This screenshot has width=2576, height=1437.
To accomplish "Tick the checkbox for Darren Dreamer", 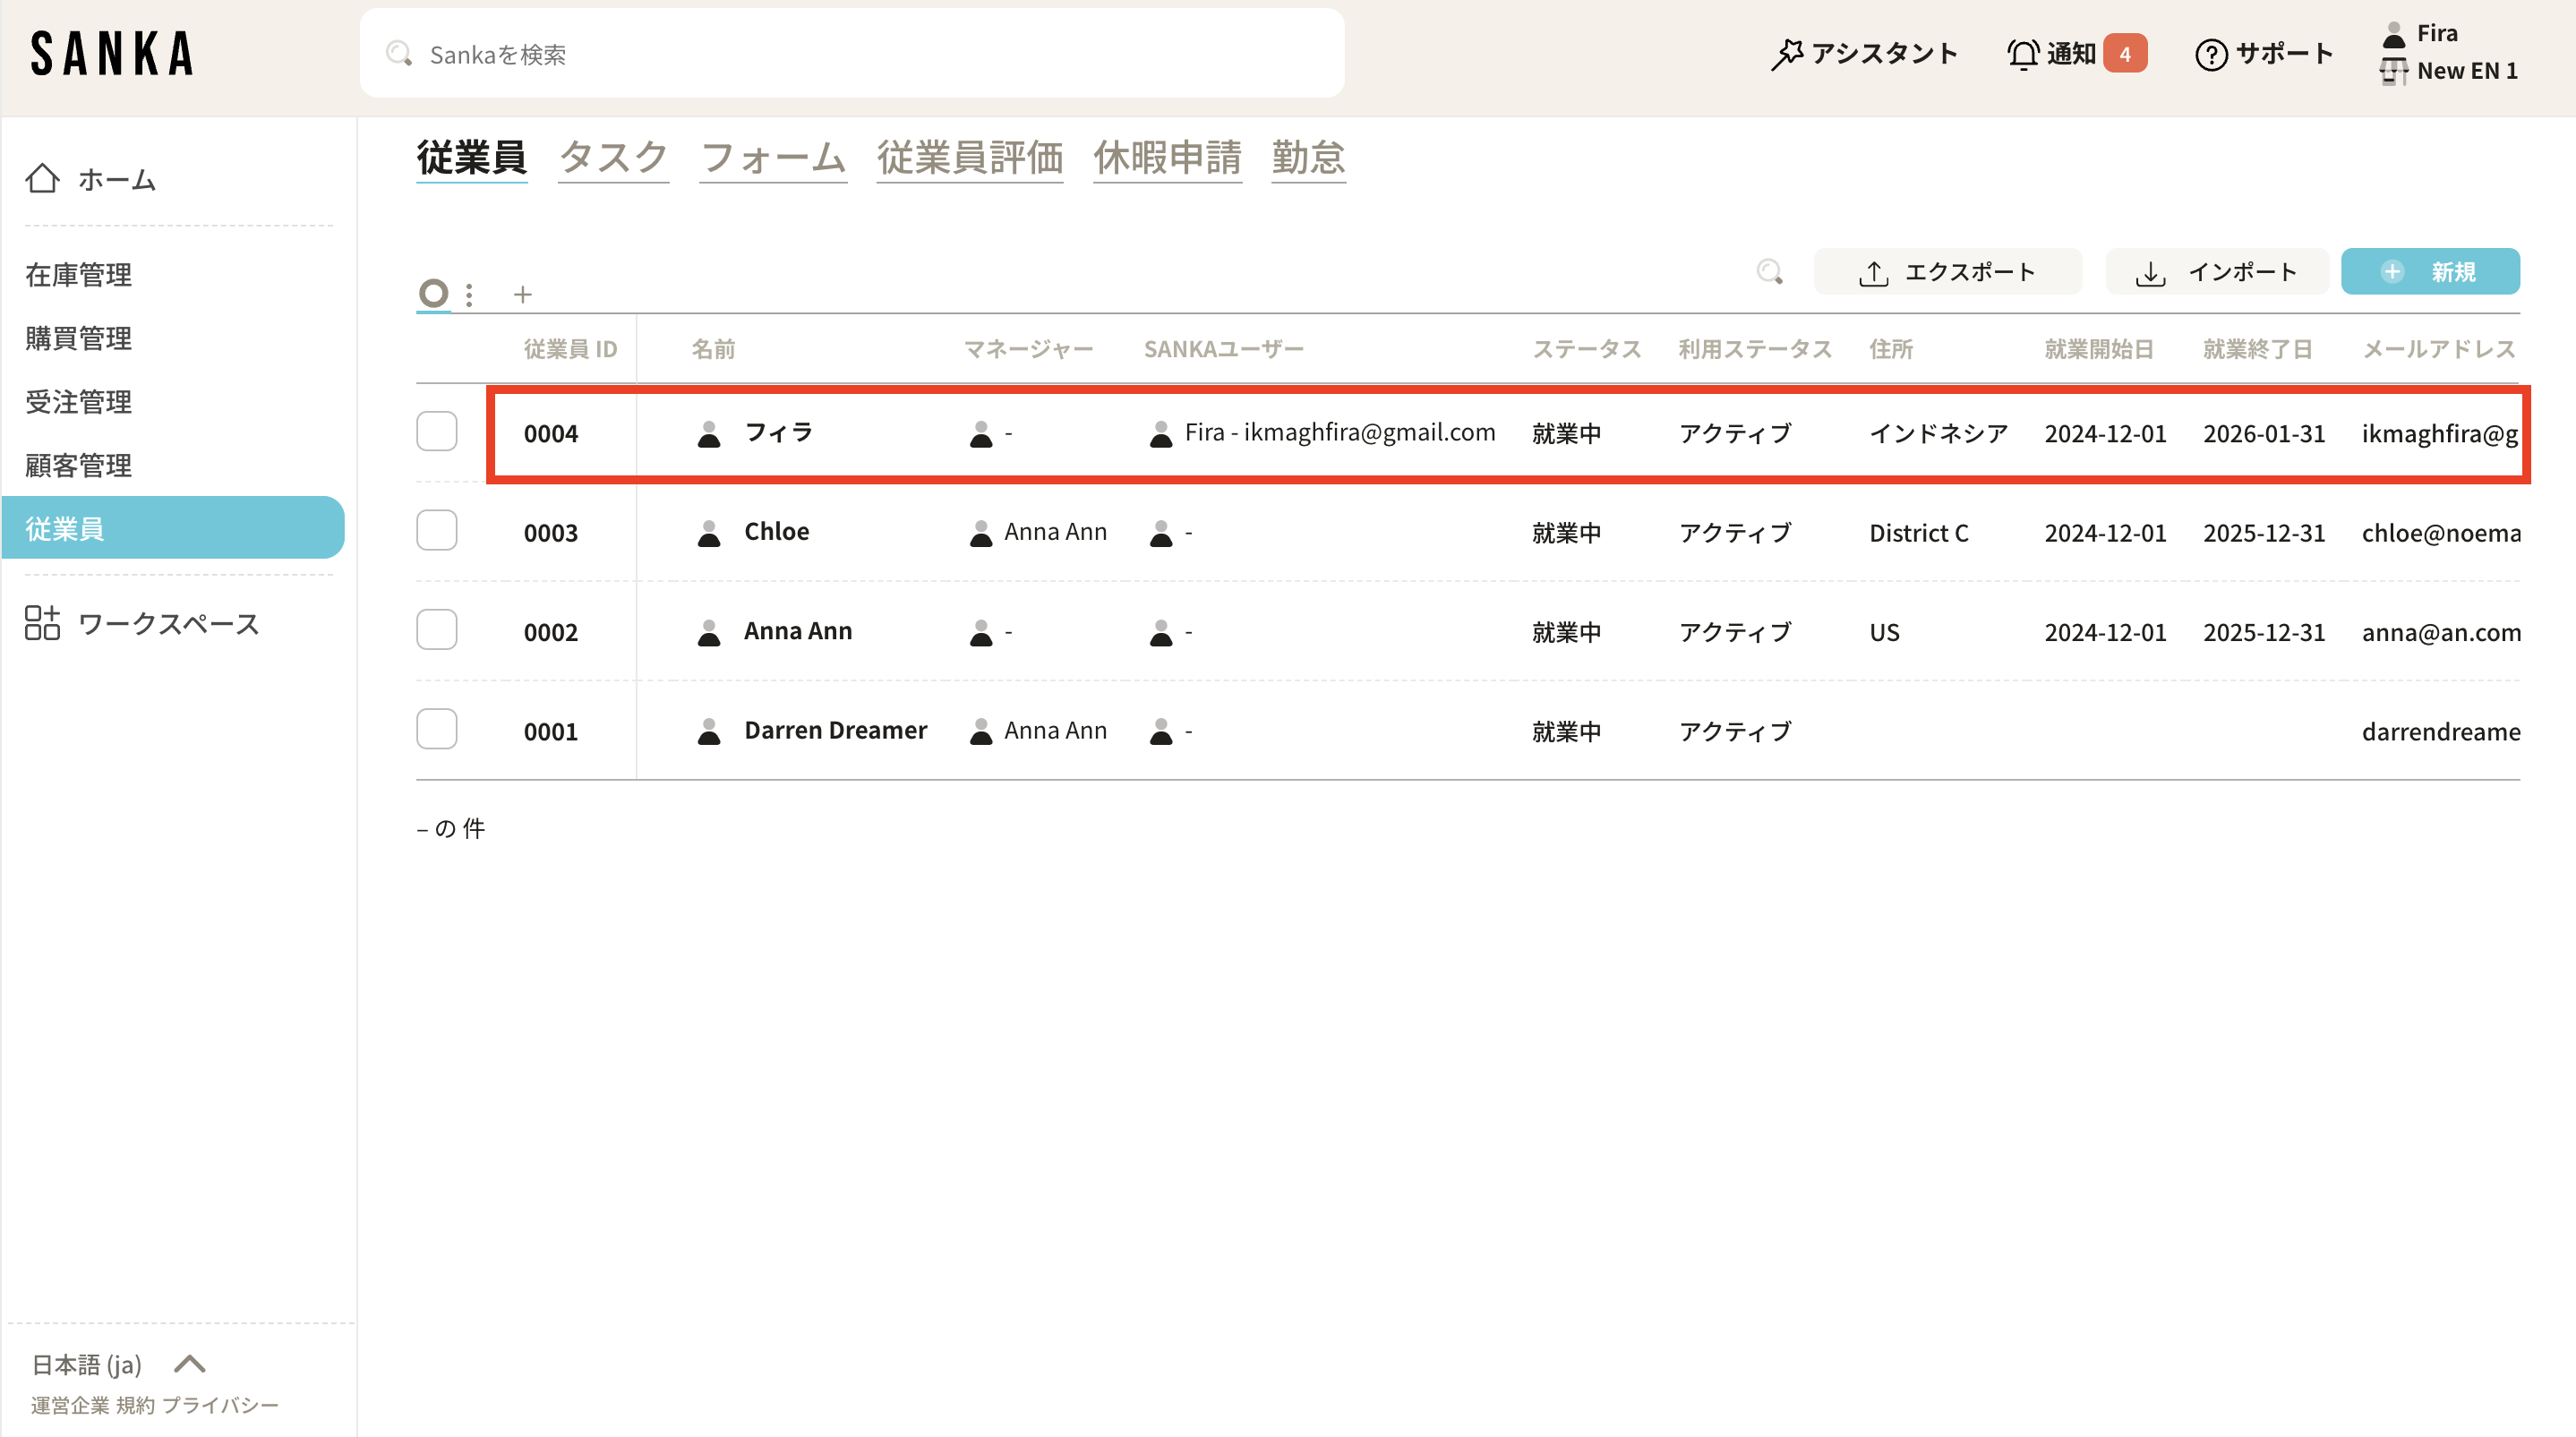I will tap(437, 730).
